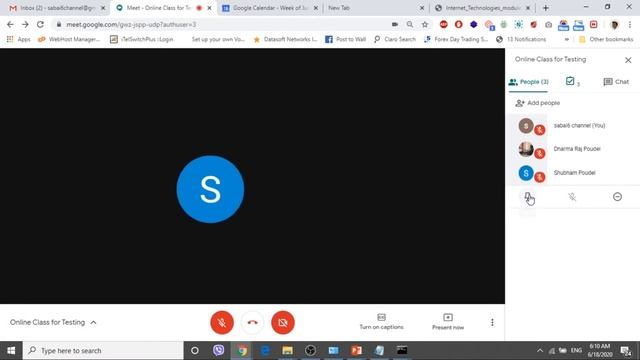Mute Shubham Poudel's microphone icon
The height and width of the screenshot is (360, 640).
point(572,197)
